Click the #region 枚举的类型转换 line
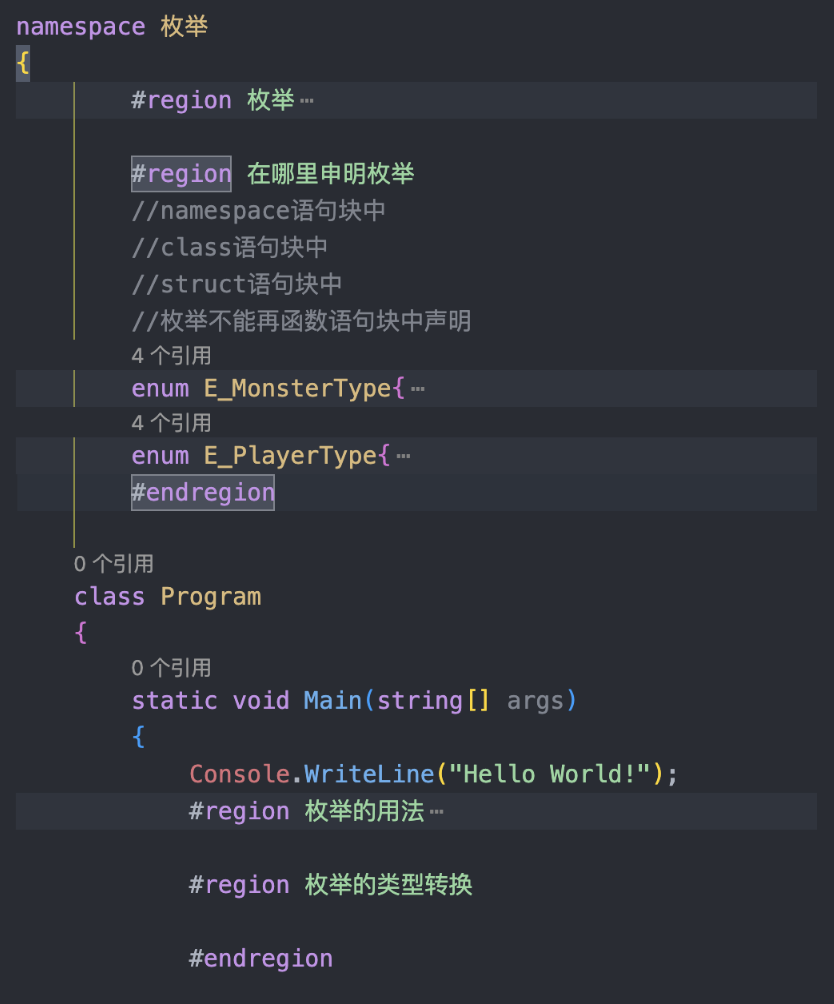This screenshot has height=1004, width=834. [x=330, y=885]
